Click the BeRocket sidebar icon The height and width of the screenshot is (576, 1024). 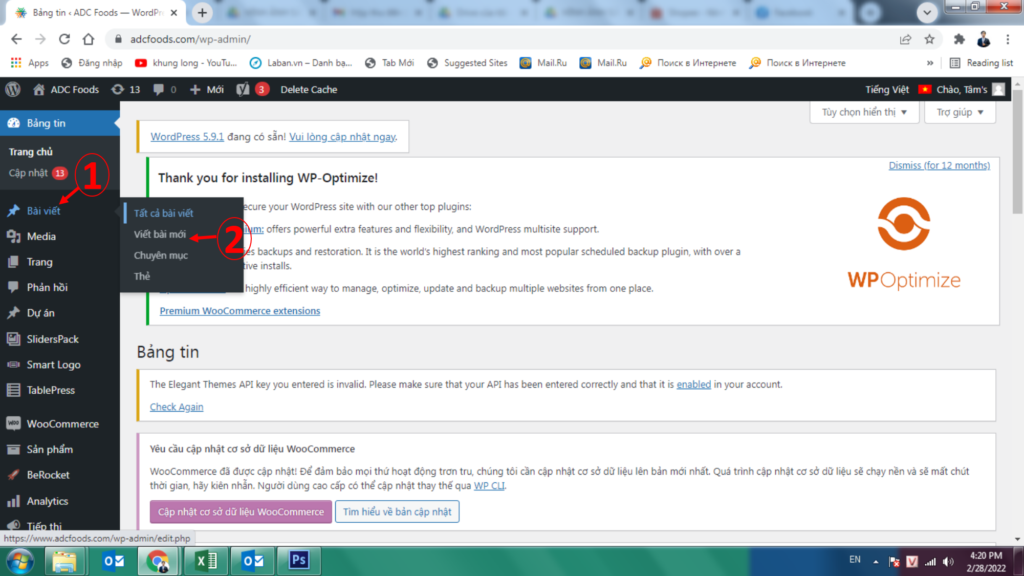pos(13,475)
